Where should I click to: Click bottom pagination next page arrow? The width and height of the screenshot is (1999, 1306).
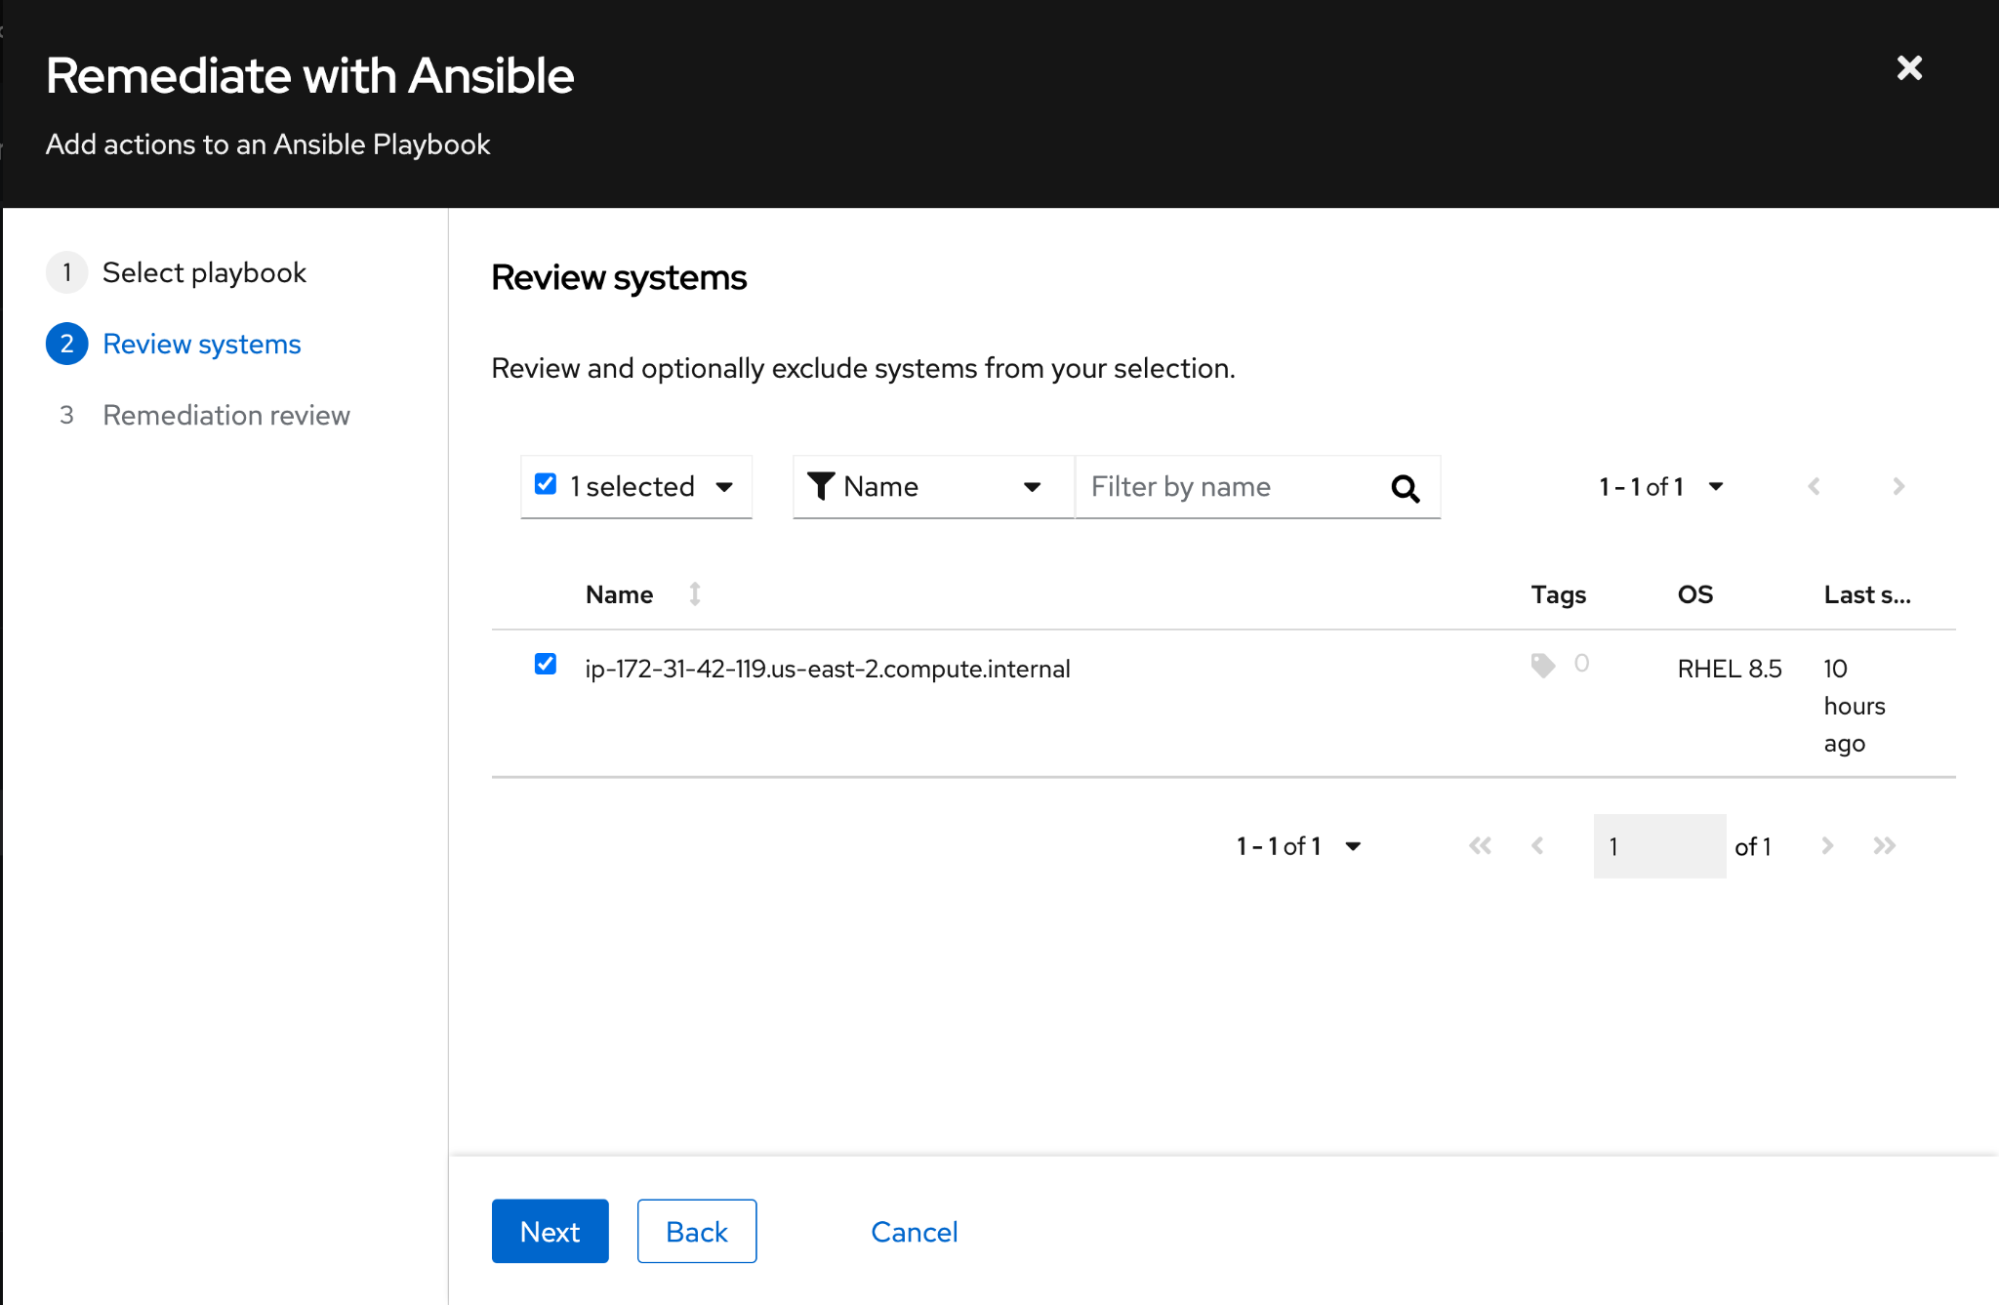(1827, 846)
